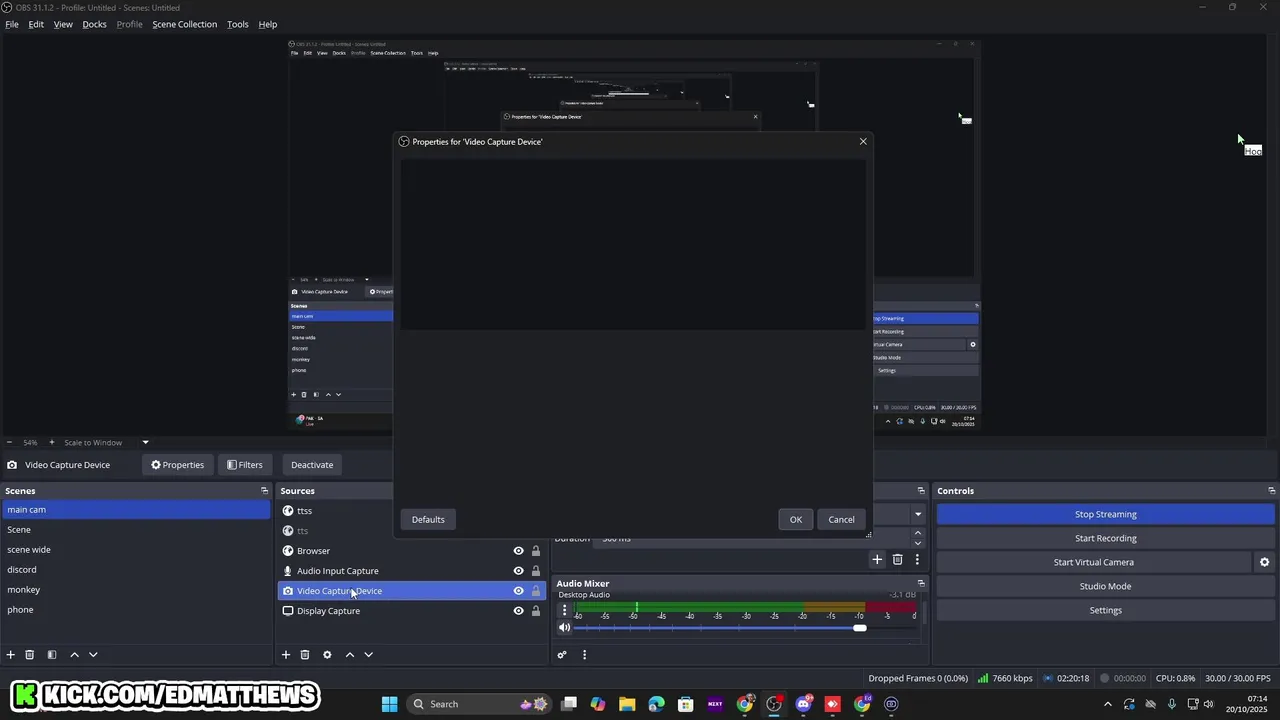
Task: Open Windows Start menu
Action: pos(389,704)
